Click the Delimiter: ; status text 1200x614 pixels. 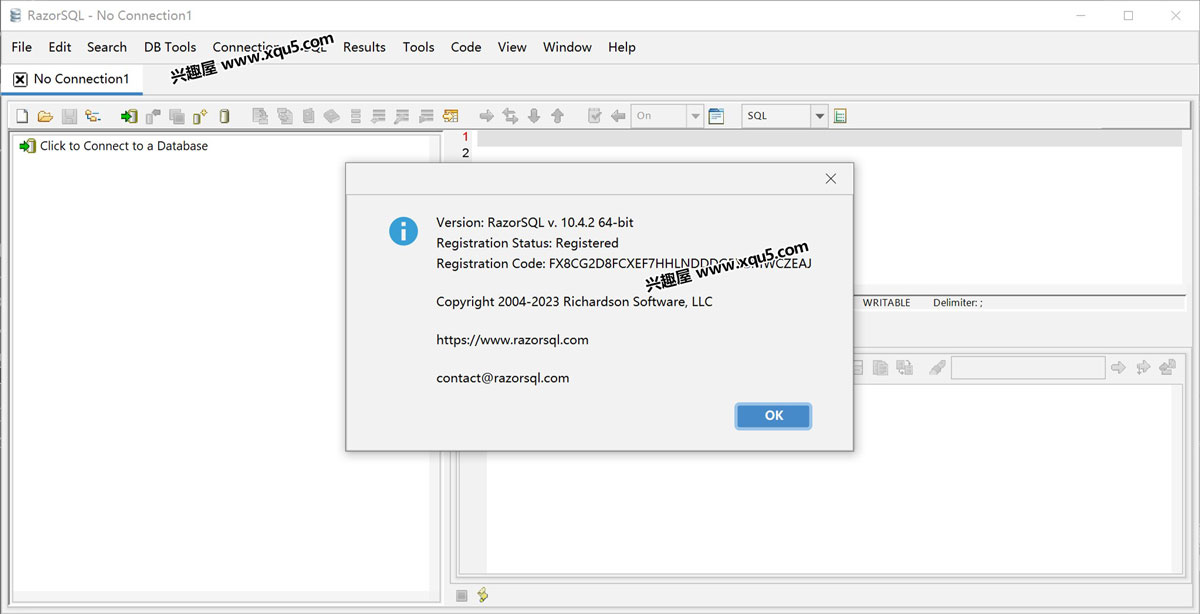tap(957, 302)
